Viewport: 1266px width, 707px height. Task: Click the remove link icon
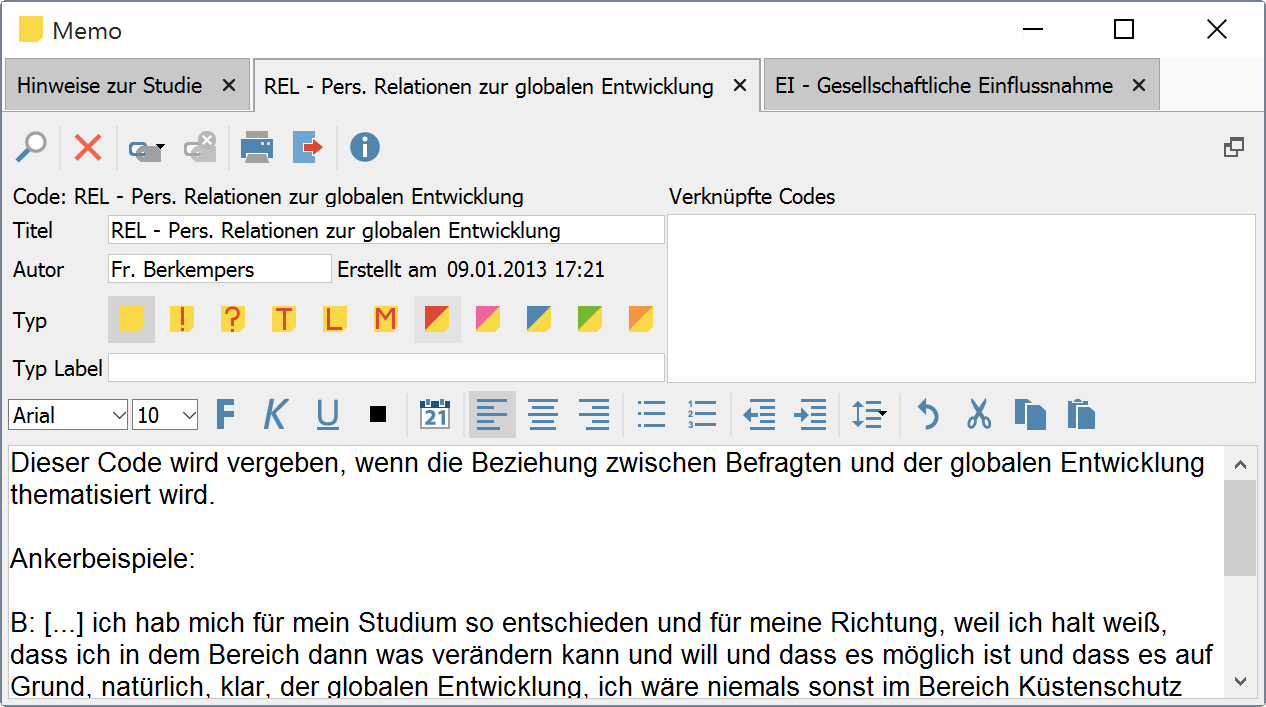pos(200,147)
